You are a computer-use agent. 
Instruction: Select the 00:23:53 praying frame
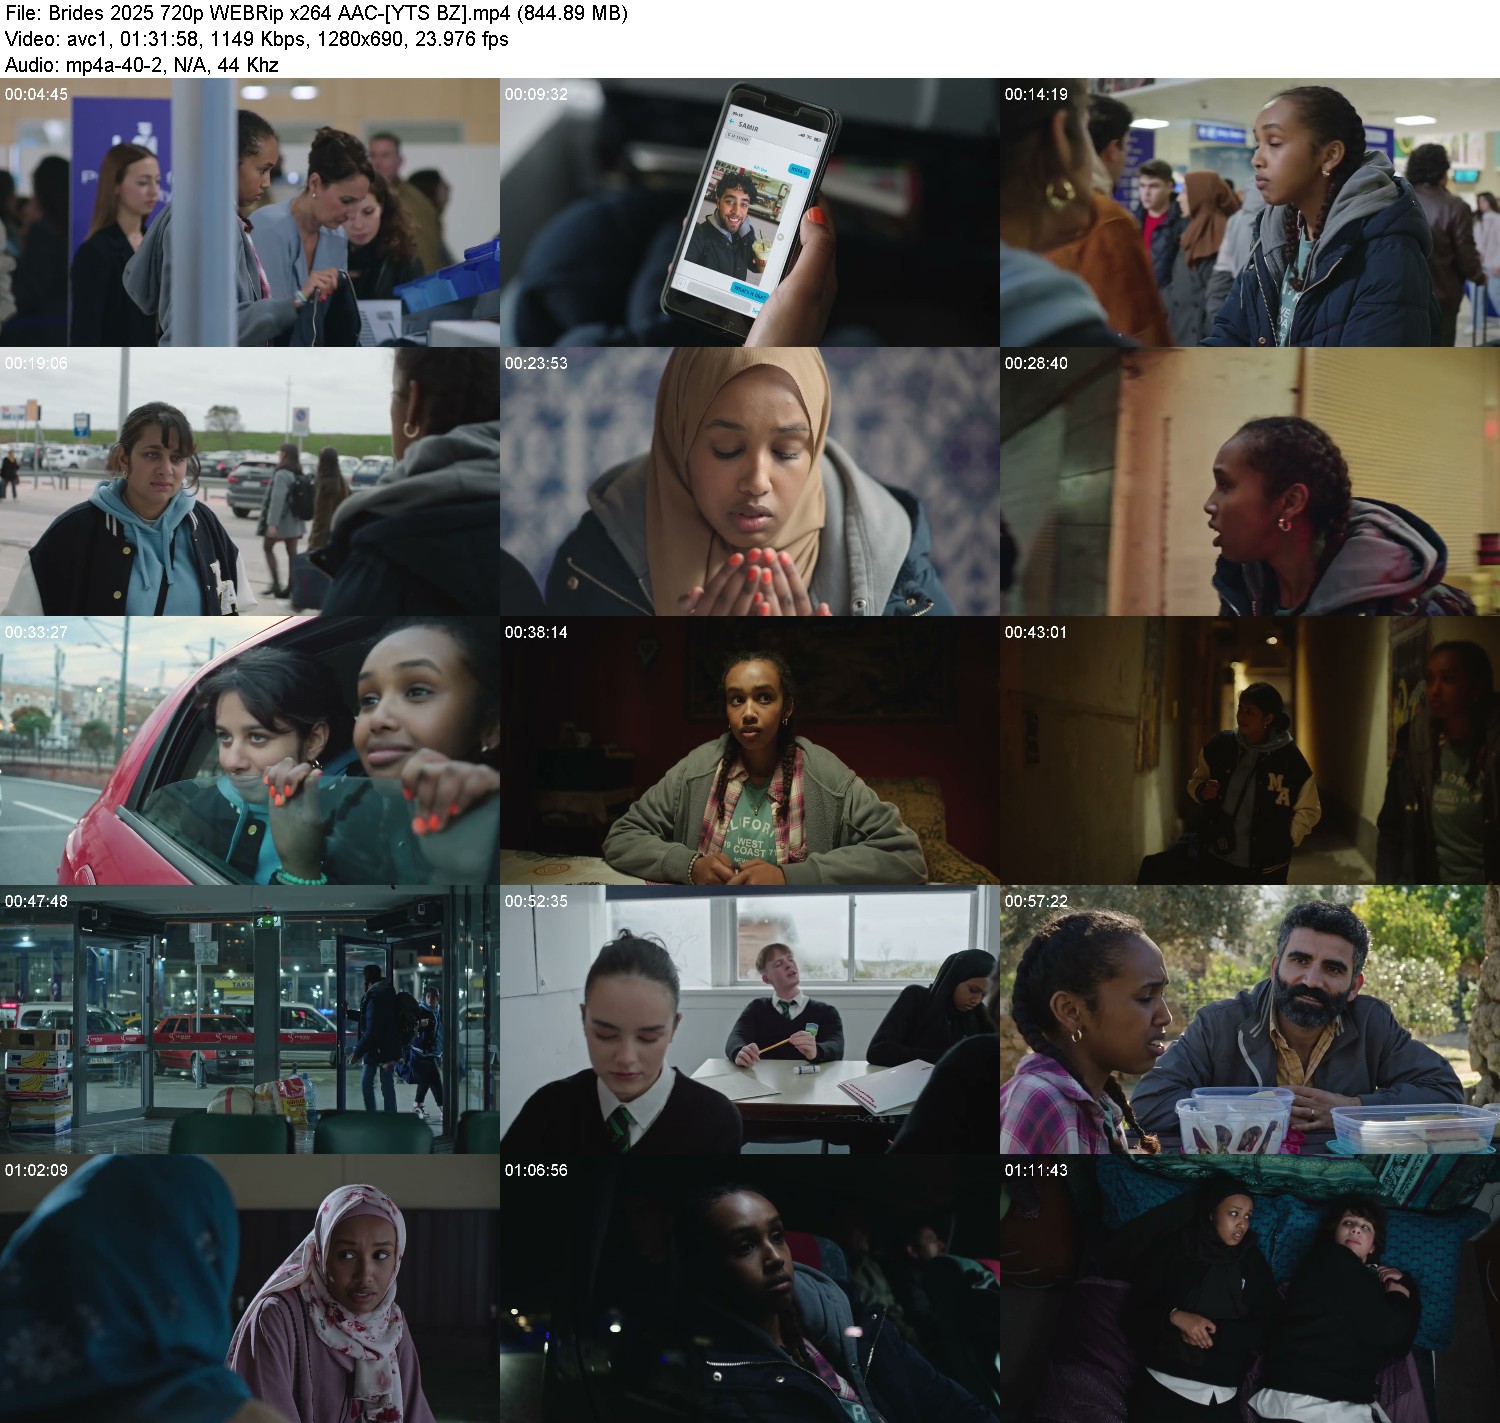[750, 482]
